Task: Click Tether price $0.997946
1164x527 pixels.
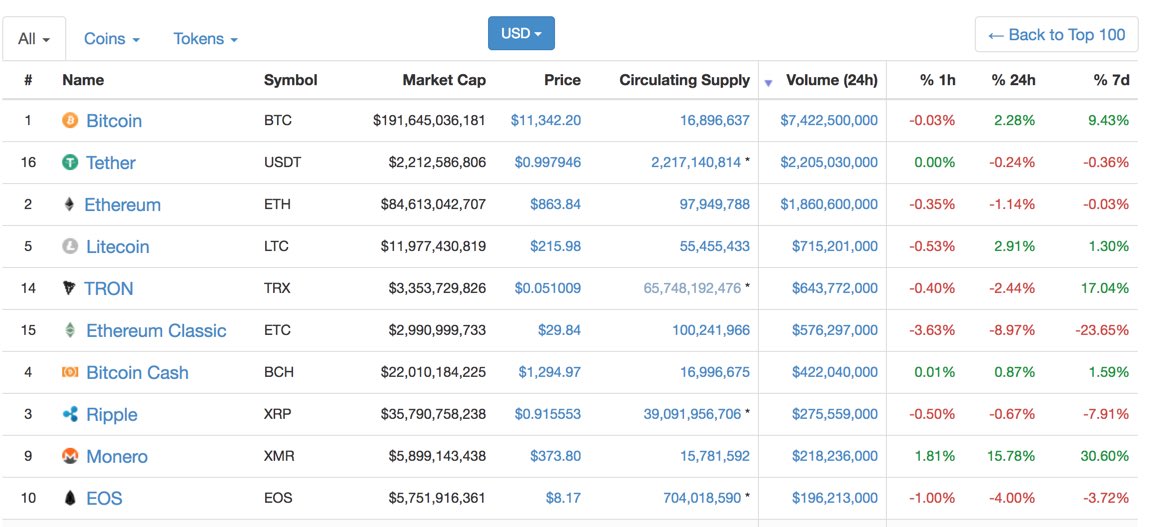Action: [x=548, y=162]
